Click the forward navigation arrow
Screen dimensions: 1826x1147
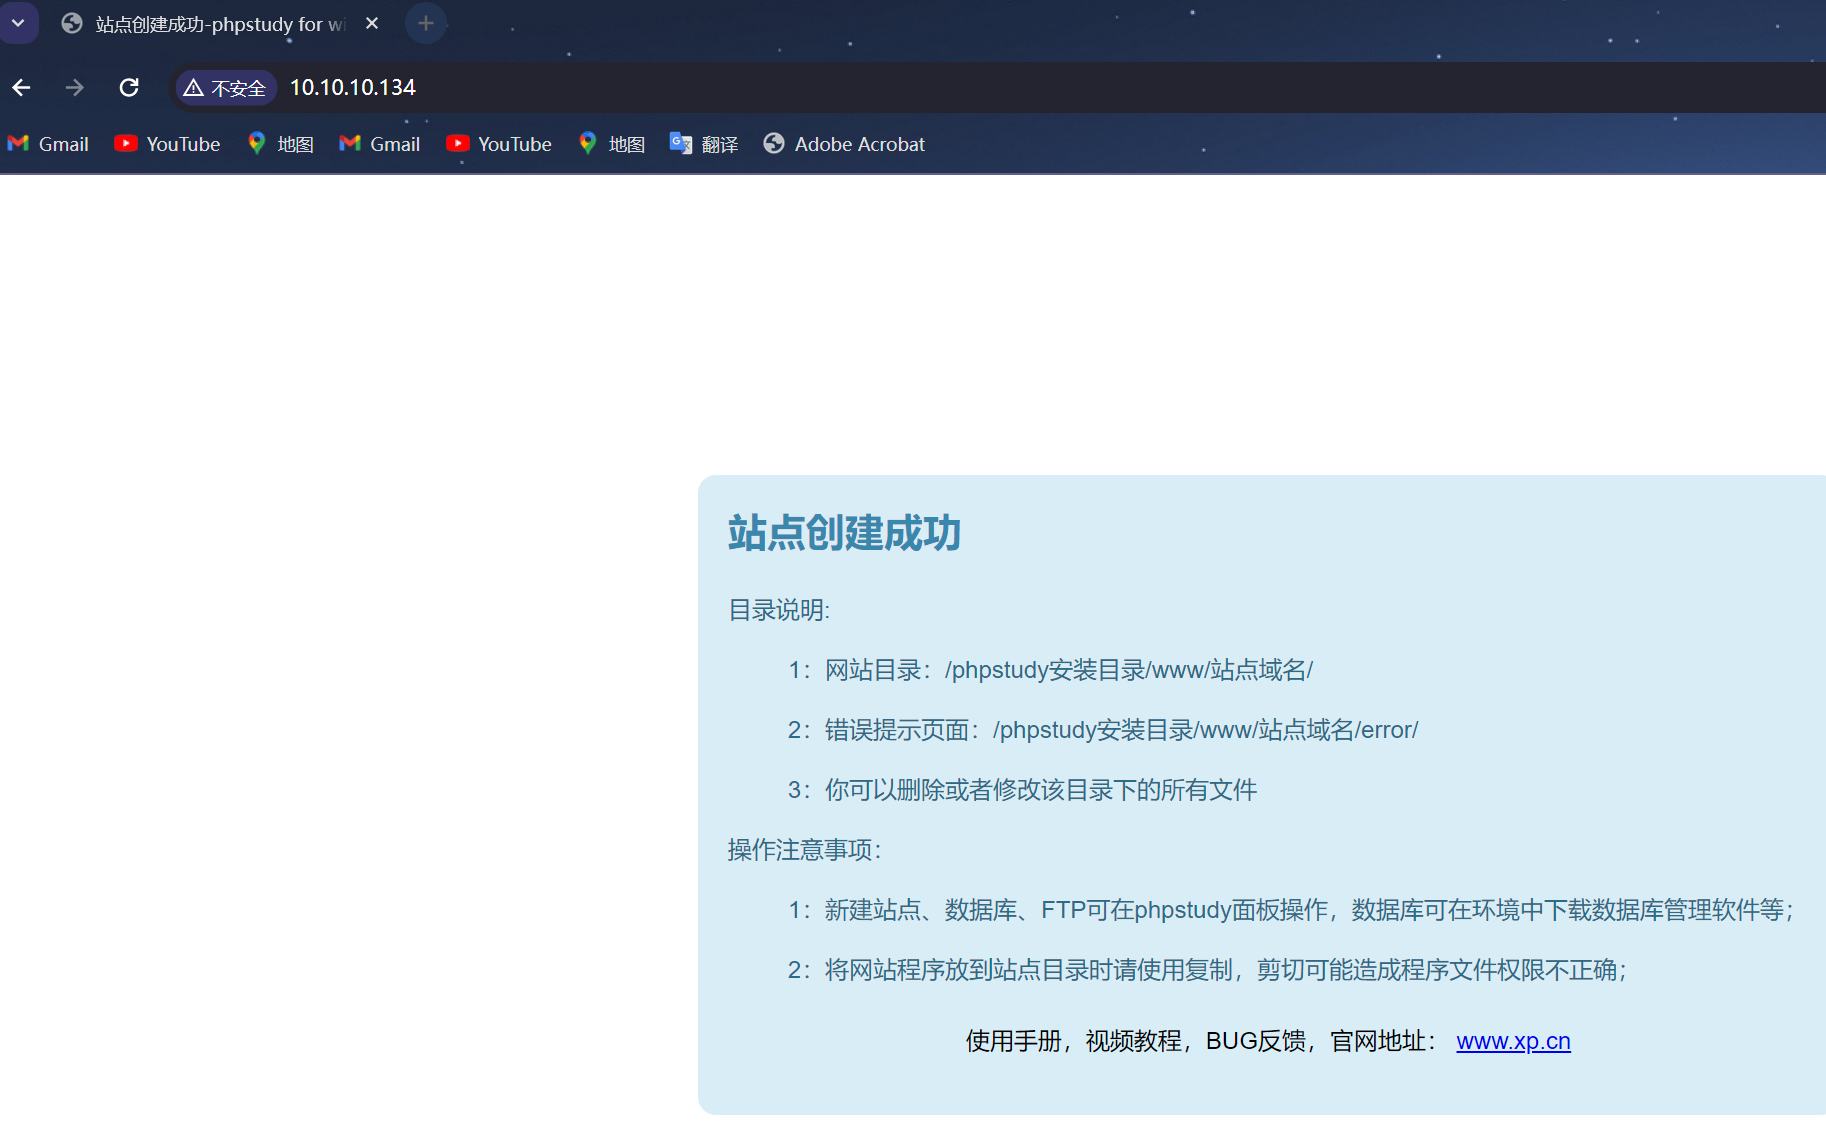[x=75, y=88]
